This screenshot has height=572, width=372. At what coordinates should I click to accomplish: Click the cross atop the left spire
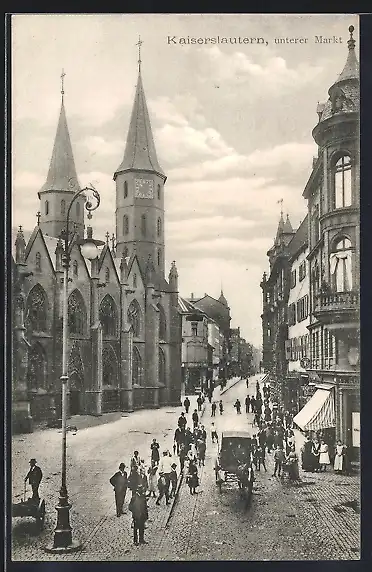[63, 81]
